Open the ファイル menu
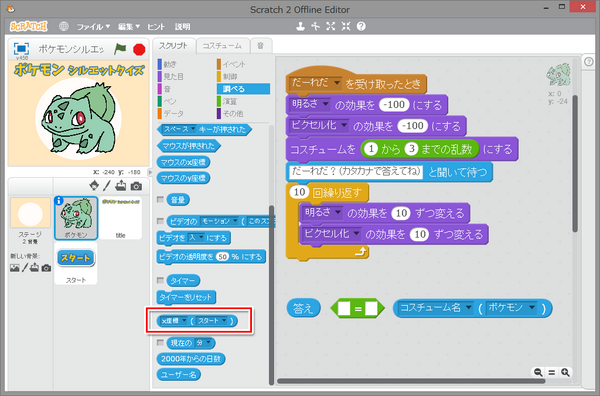 pos(93,26)
